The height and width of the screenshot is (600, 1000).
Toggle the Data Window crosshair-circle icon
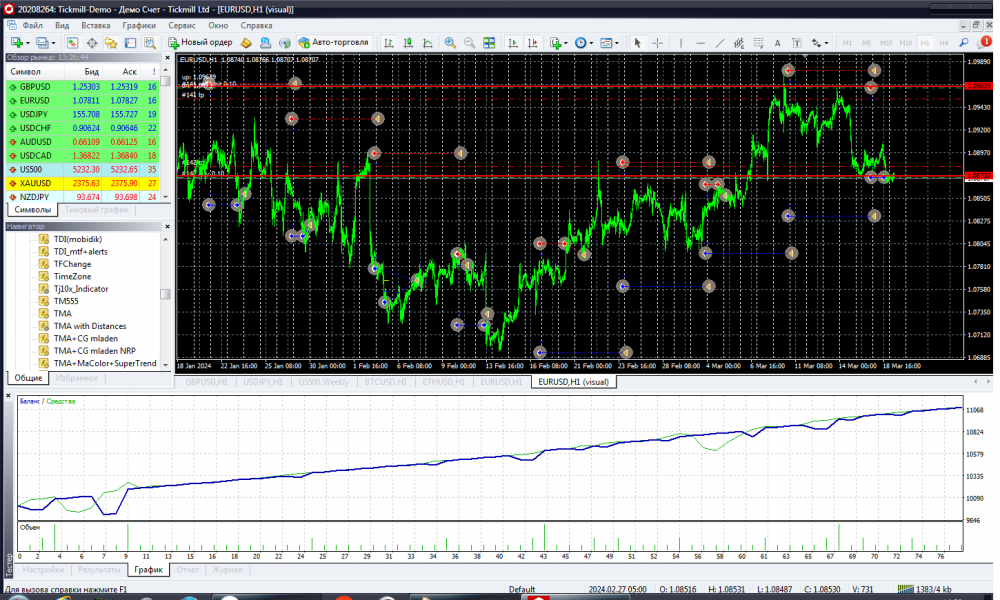pyautogui.click(x=92, y=43)
